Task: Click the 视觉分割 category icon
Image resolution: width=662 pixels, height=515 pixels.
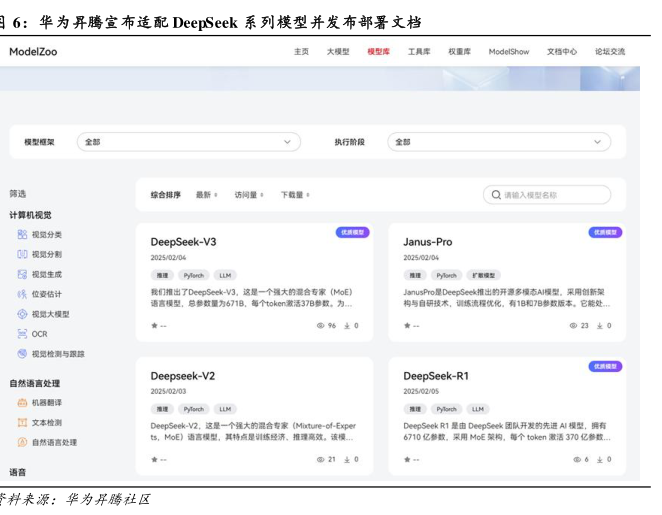Action: [x=22, y=255]
